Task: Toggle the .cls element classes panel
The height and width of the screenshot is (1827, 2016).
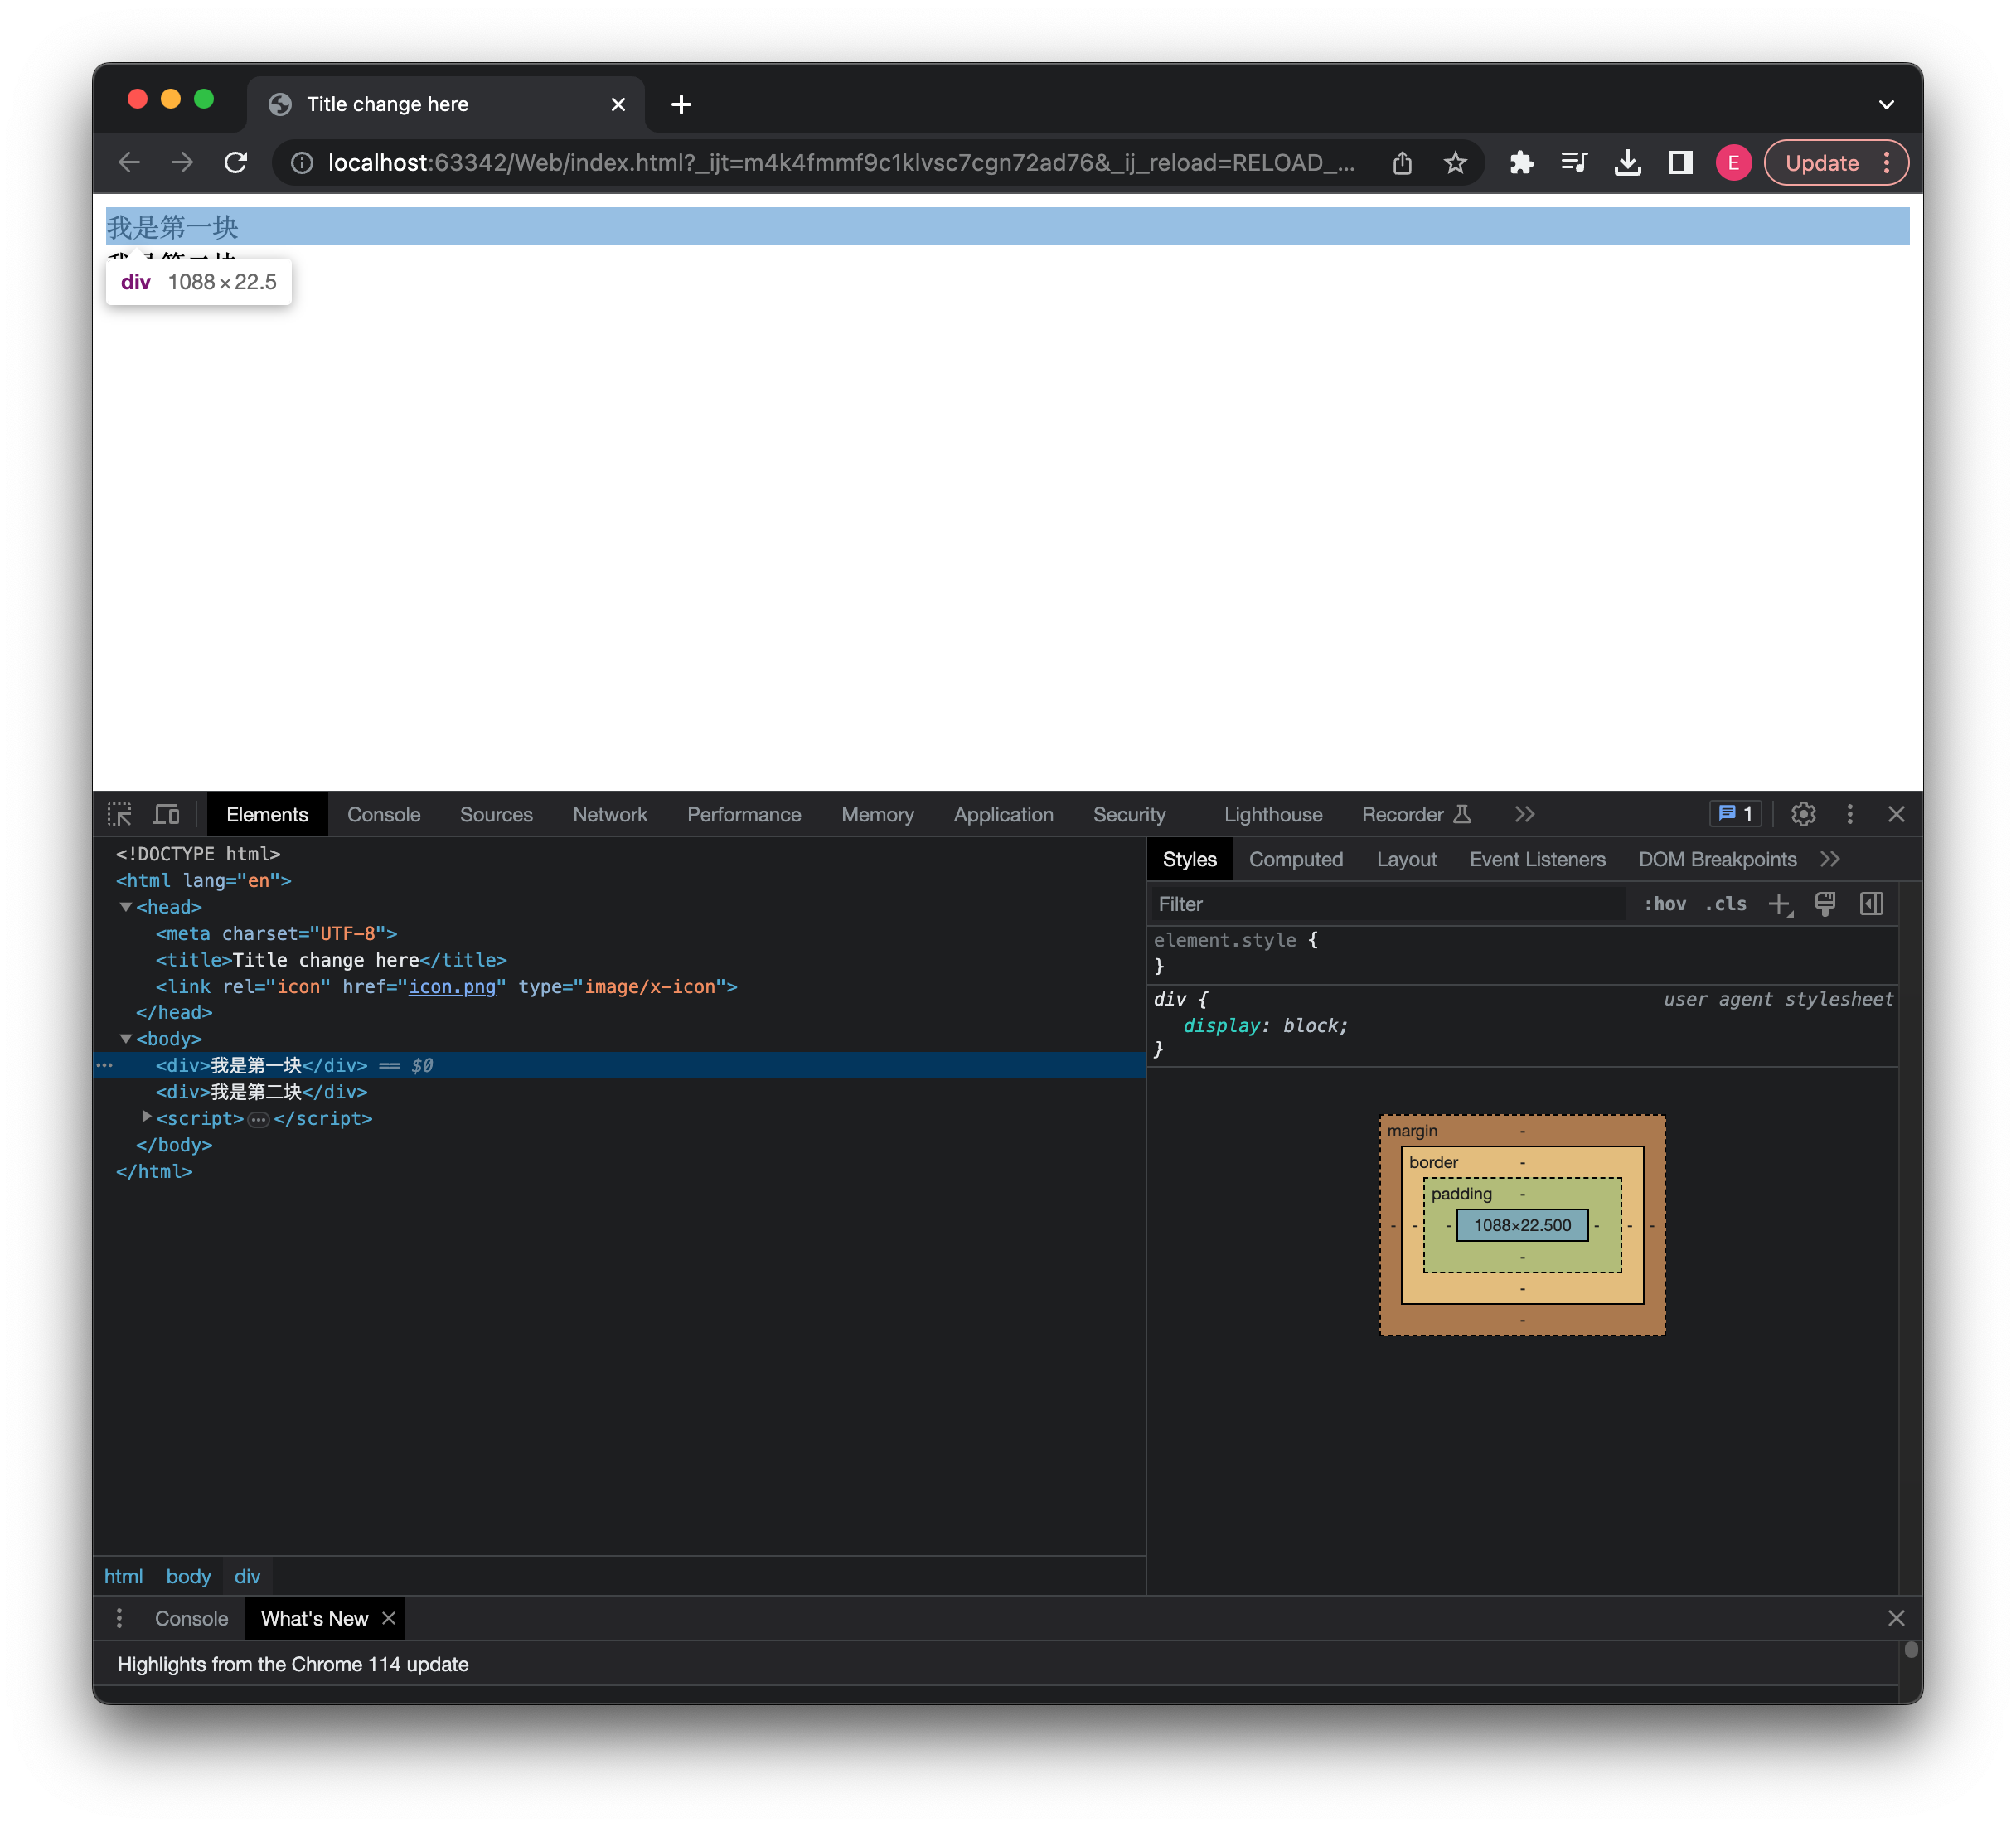Action: pos(1725,904)
